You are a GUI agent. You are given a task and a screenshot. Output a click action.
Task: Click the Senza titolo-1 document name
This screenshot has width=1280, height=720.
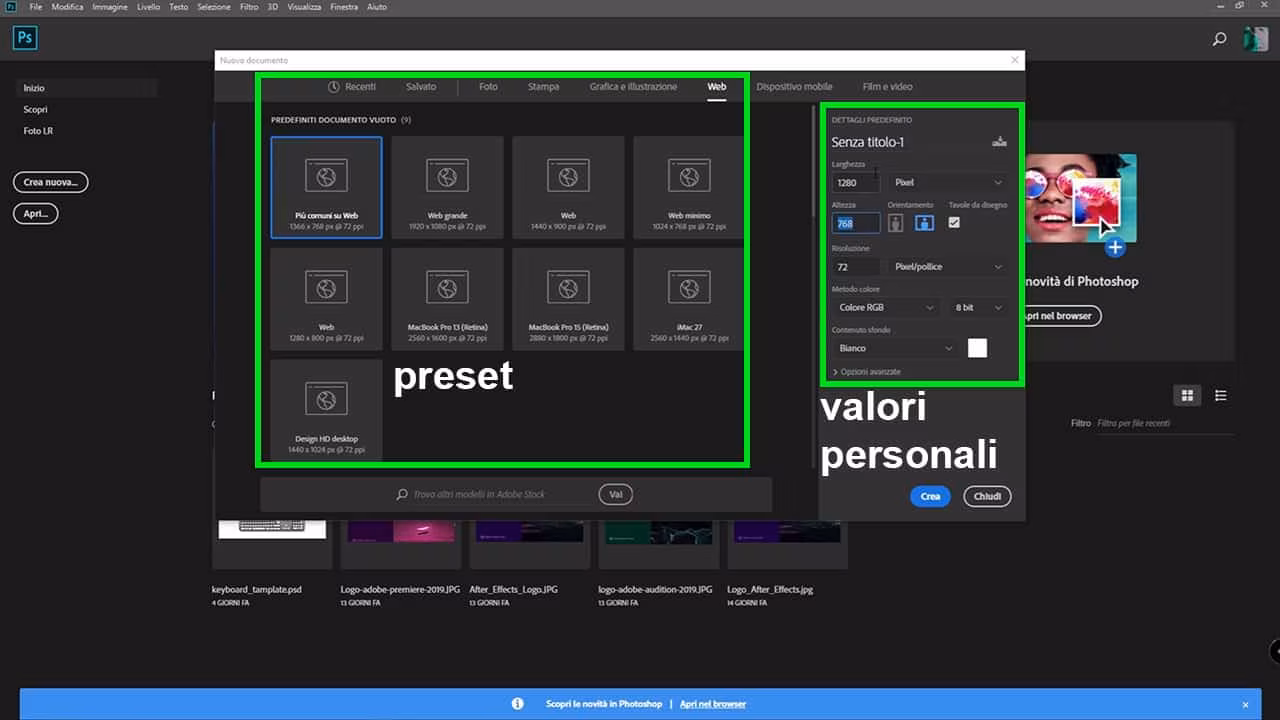click(867, 142)
